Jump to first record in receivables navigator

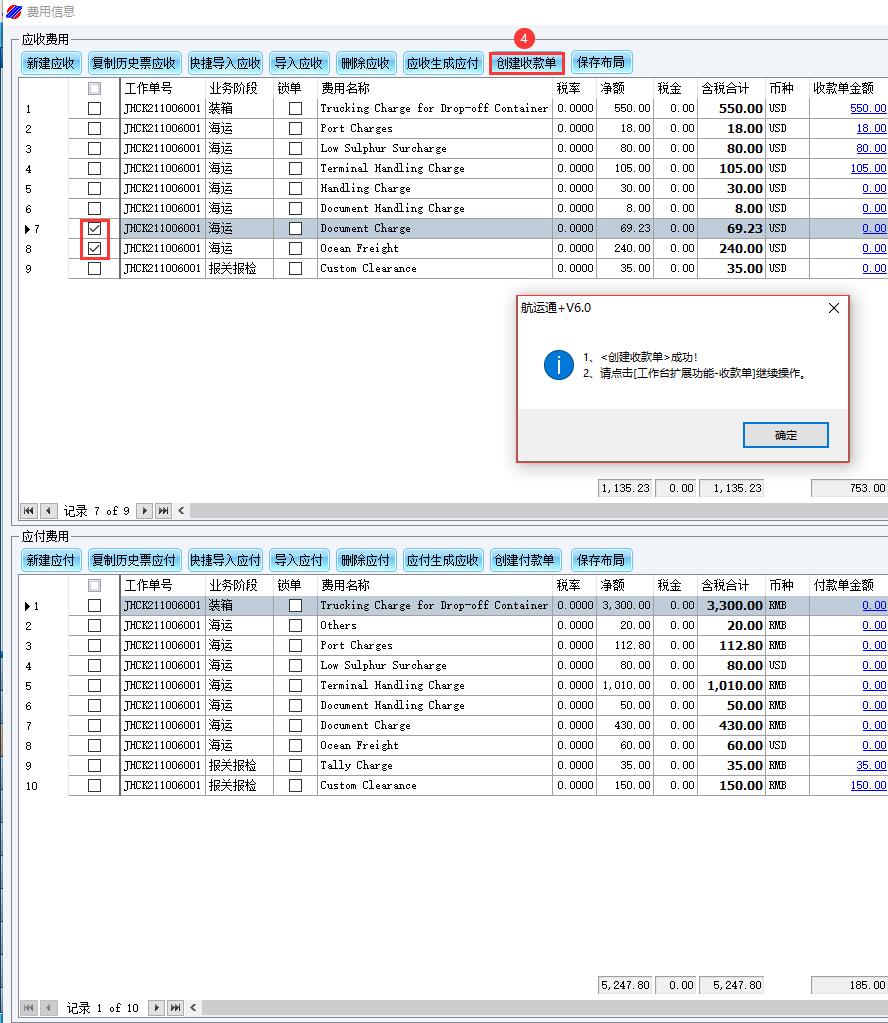pos(29,511)
